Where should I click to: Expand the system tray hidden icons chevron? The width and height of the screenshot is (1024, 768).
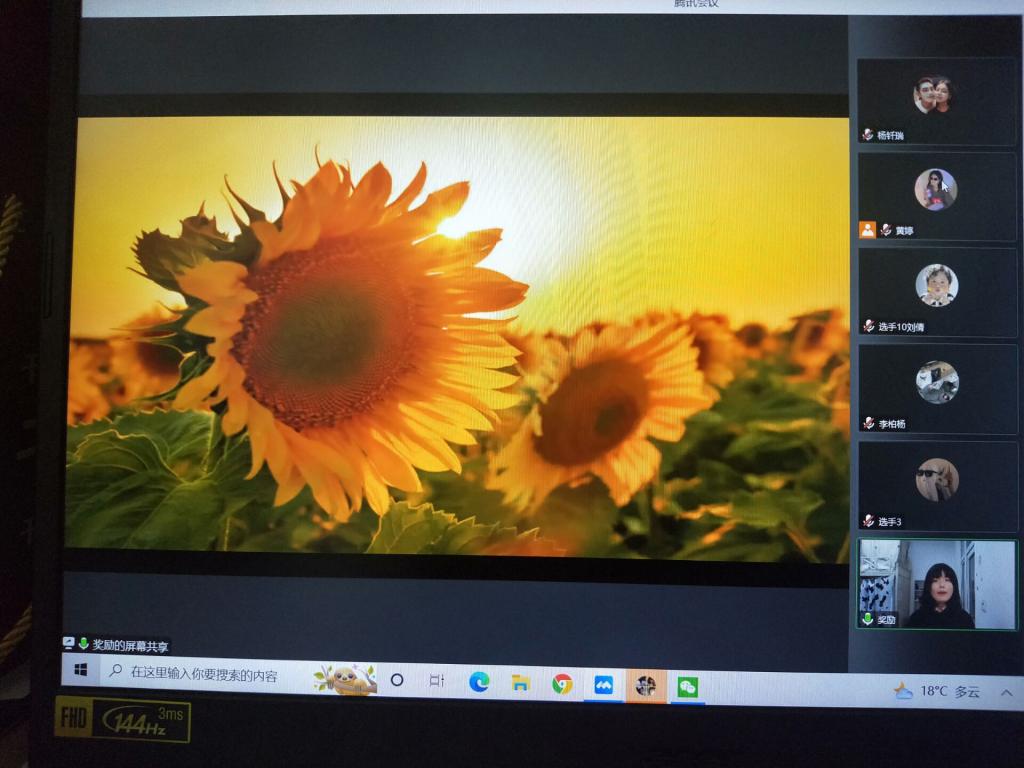[1006, 692]
